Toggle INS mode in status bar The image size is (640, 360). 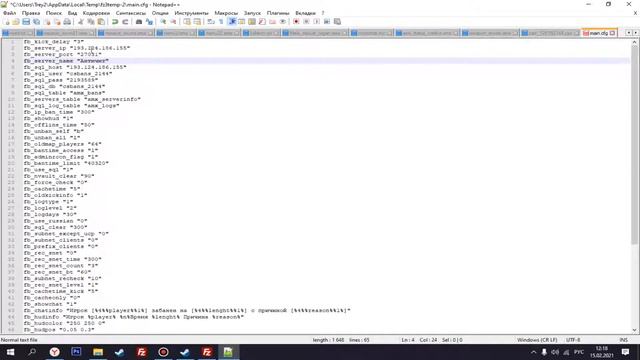(623, 340)
